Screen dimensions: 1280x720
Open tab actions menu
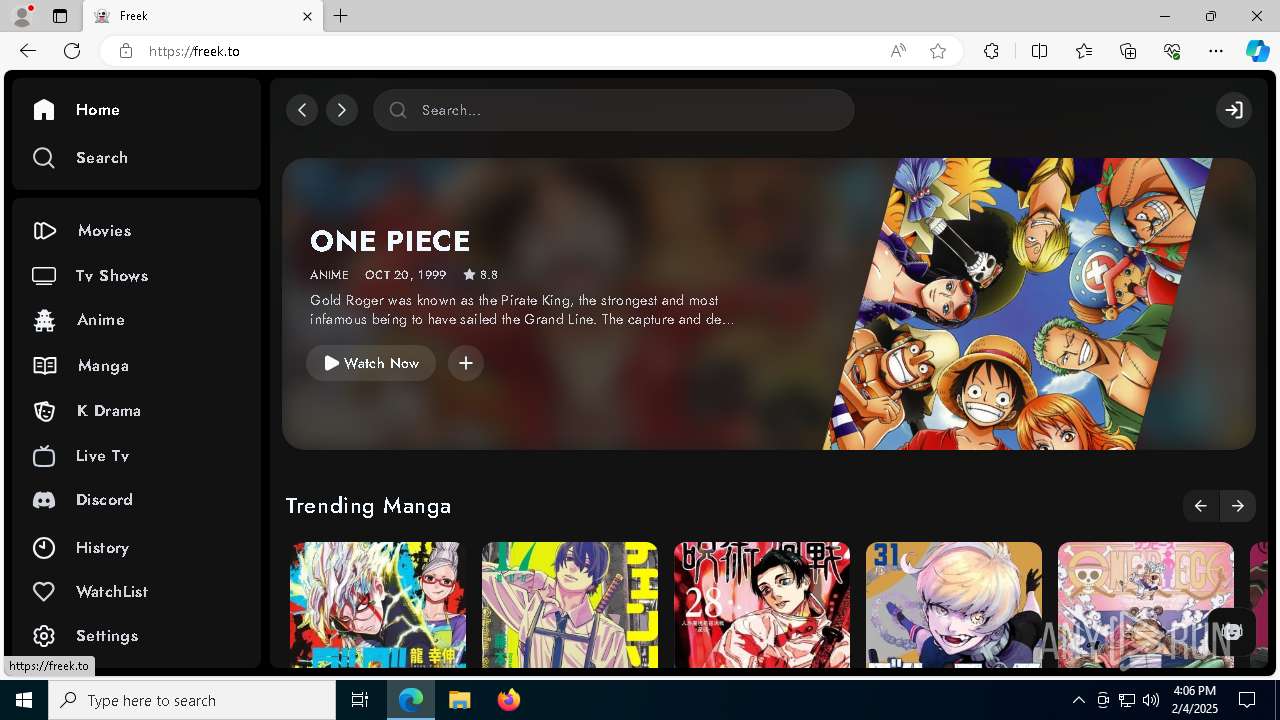click(60, 16)
